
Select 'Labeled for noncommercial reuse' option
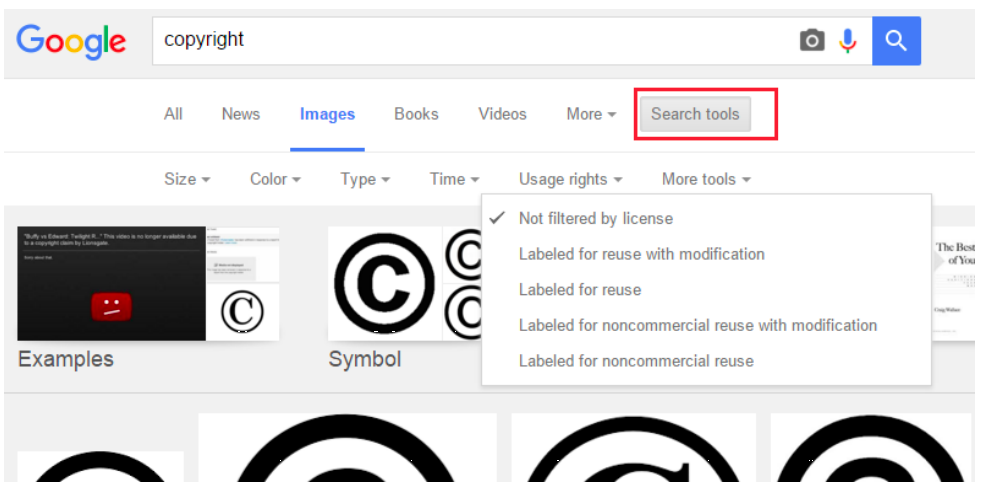pyautogui.click(x=636, y=361)
